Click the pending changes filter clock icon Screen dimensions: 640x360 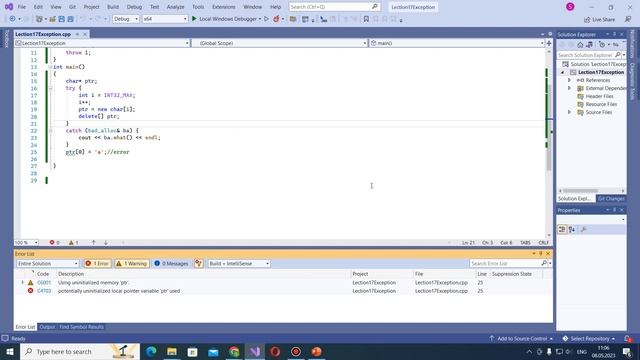pyautogui.click(x=602, y=45)
